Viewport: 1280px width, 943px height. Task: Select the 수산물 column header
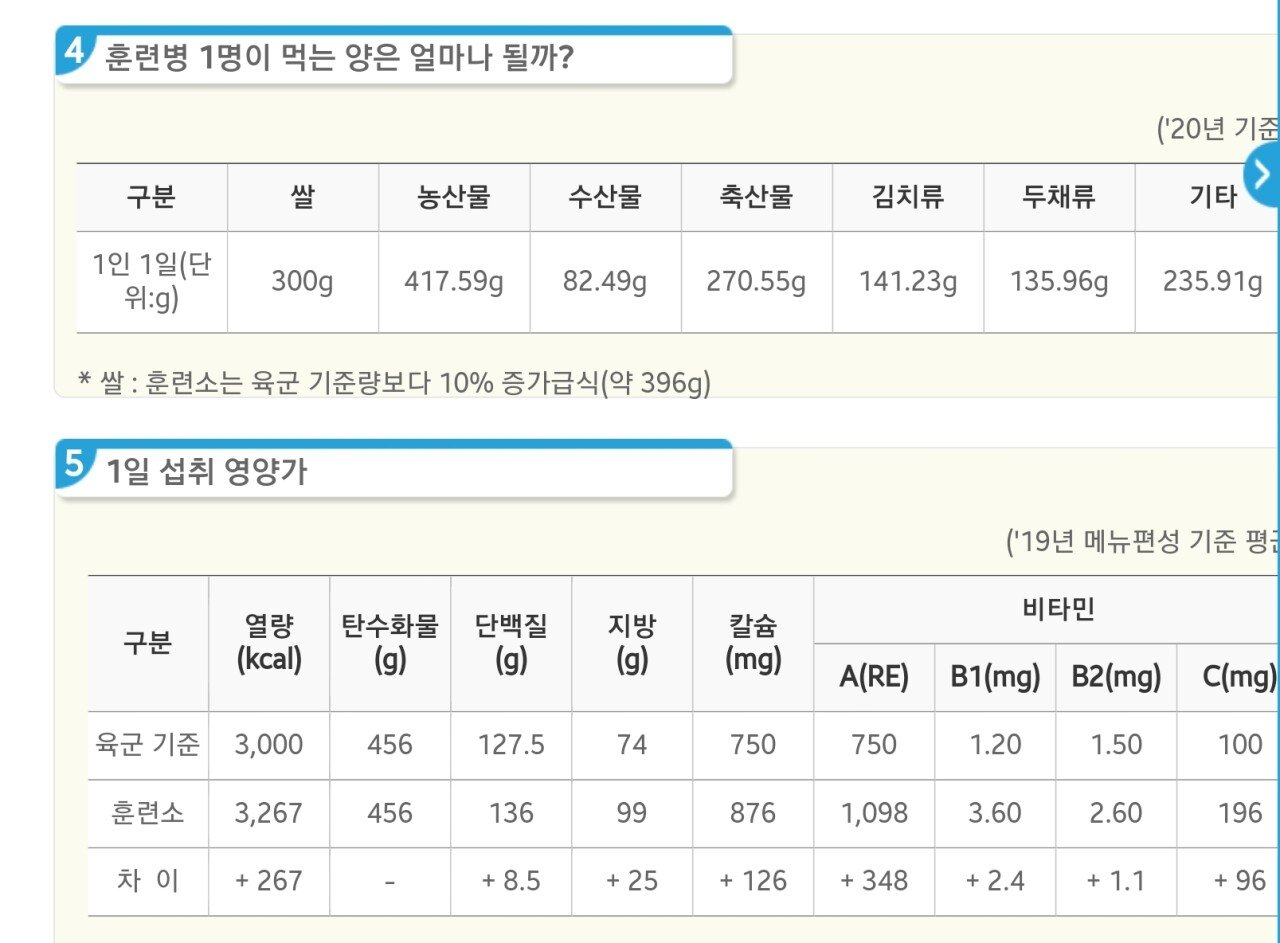pyautogui.click(x=605, y=197)
